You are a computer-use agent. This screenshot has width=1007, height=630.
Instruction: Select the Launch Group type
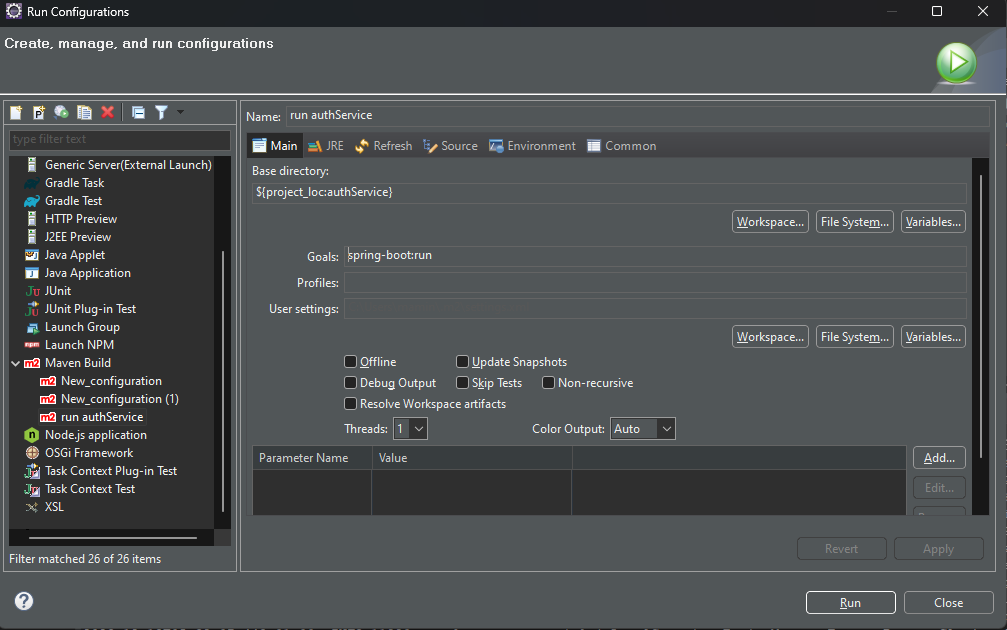click(x=82, y=327)
